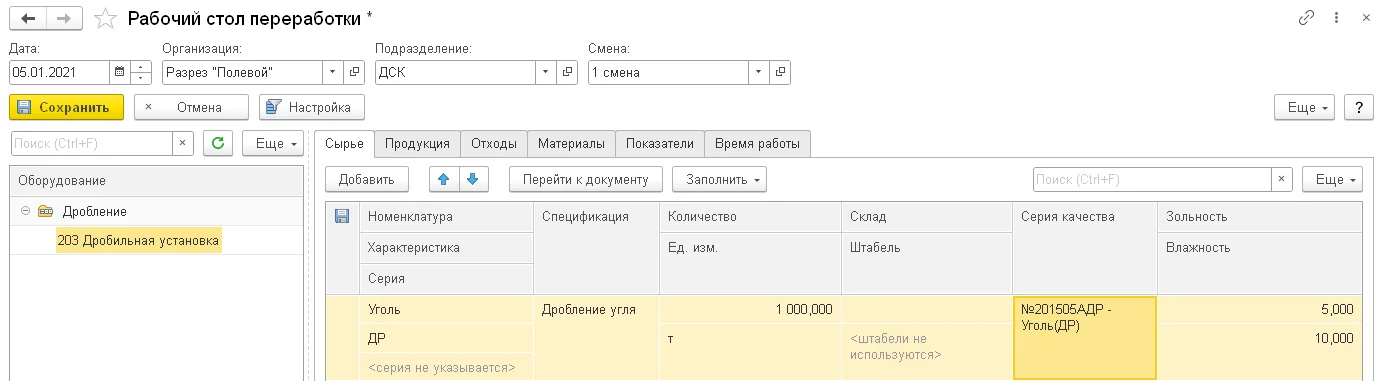Select the quantity cell 1 000,000
This screenshot has width=1390, height=381.
coord(750,310)
